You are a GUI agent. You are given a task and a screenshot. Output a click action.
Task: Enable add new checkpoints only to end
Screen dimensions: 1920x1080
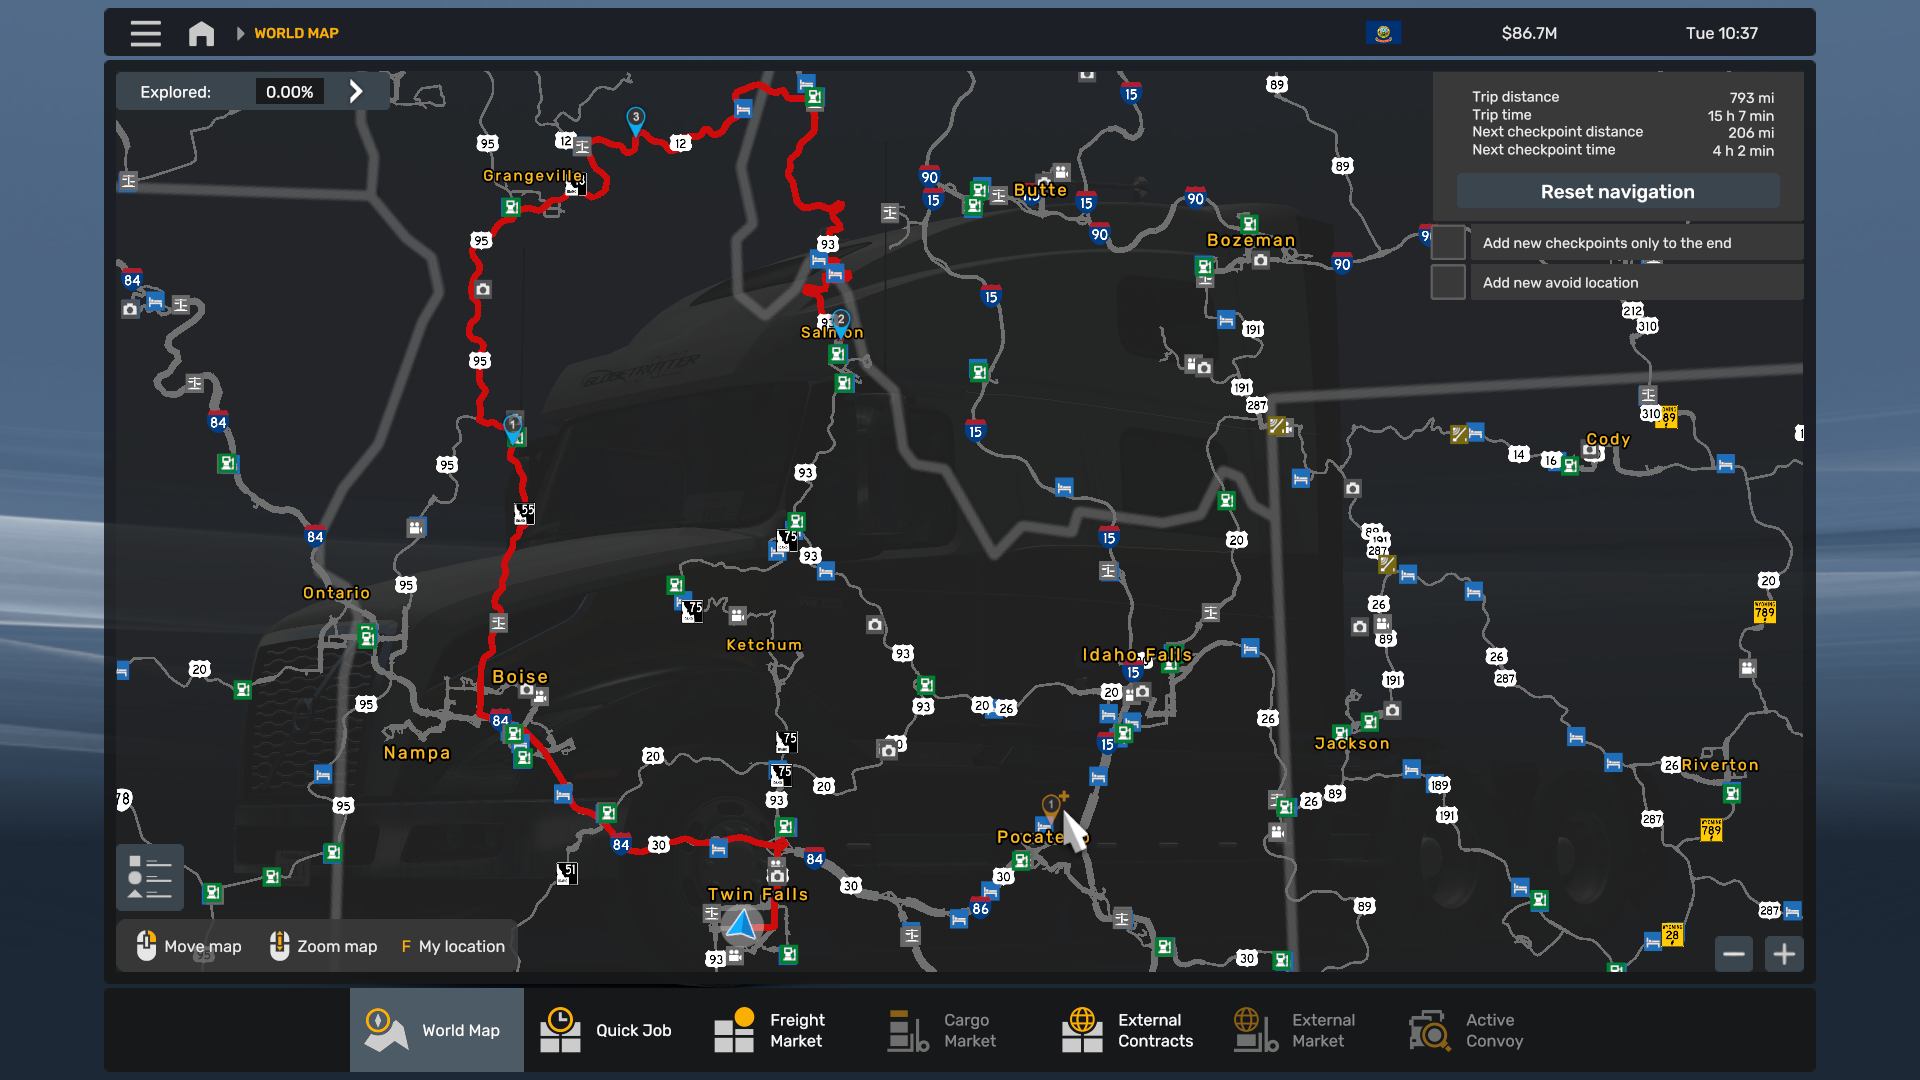click(1448, 243)
